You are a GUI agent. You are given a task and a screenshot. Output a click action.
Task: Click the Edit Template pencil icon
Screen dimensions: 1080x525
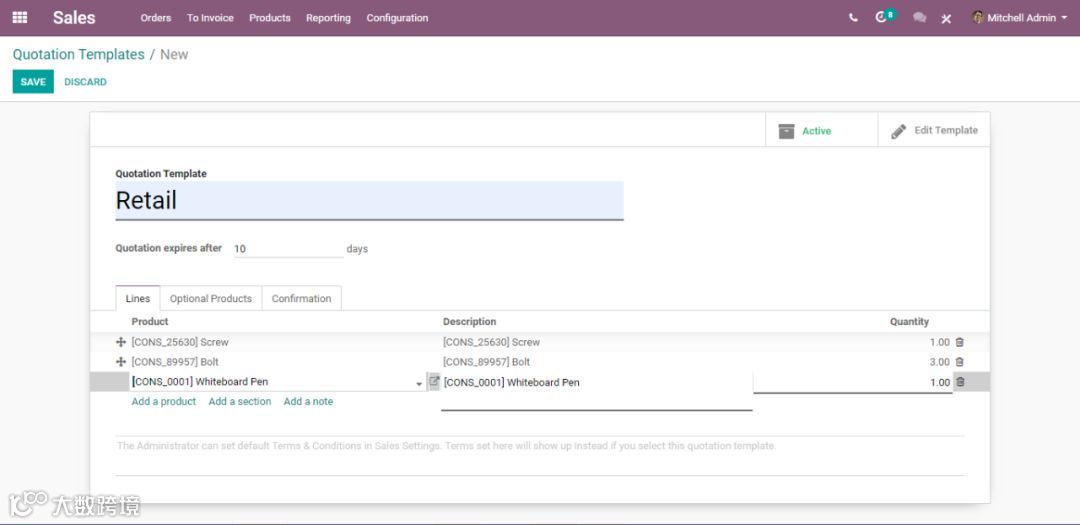coord(899,131)
